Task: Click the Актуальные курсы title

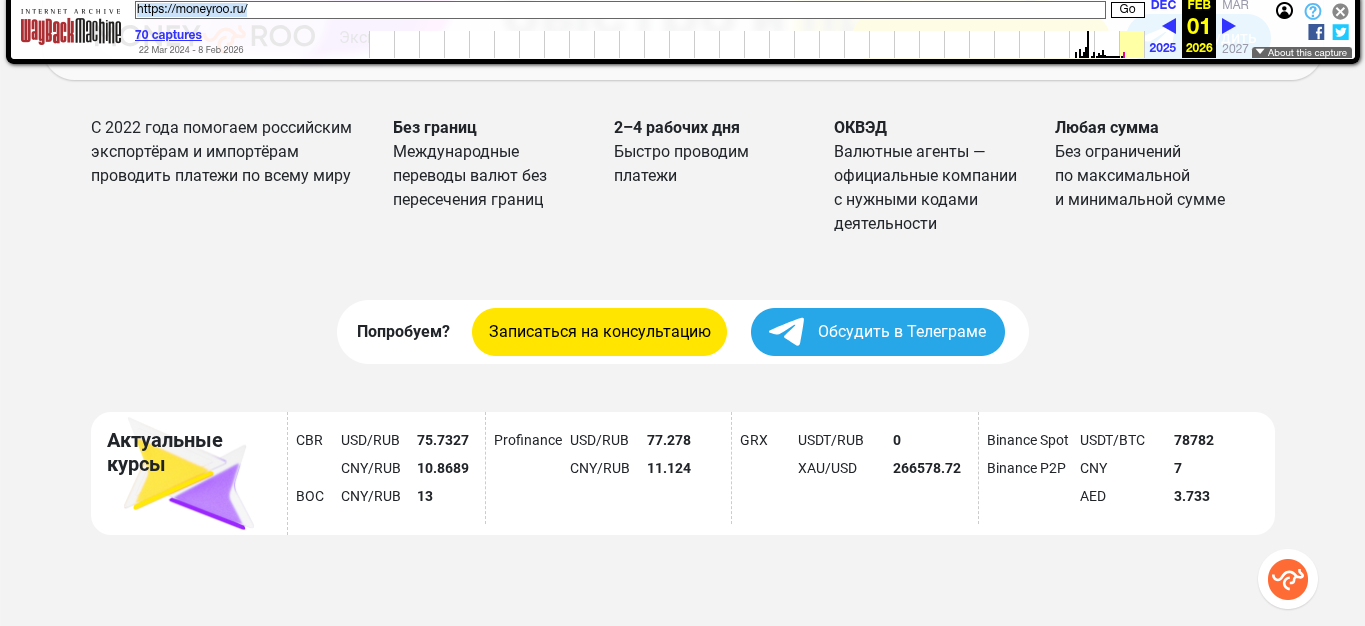Action: 165,452
